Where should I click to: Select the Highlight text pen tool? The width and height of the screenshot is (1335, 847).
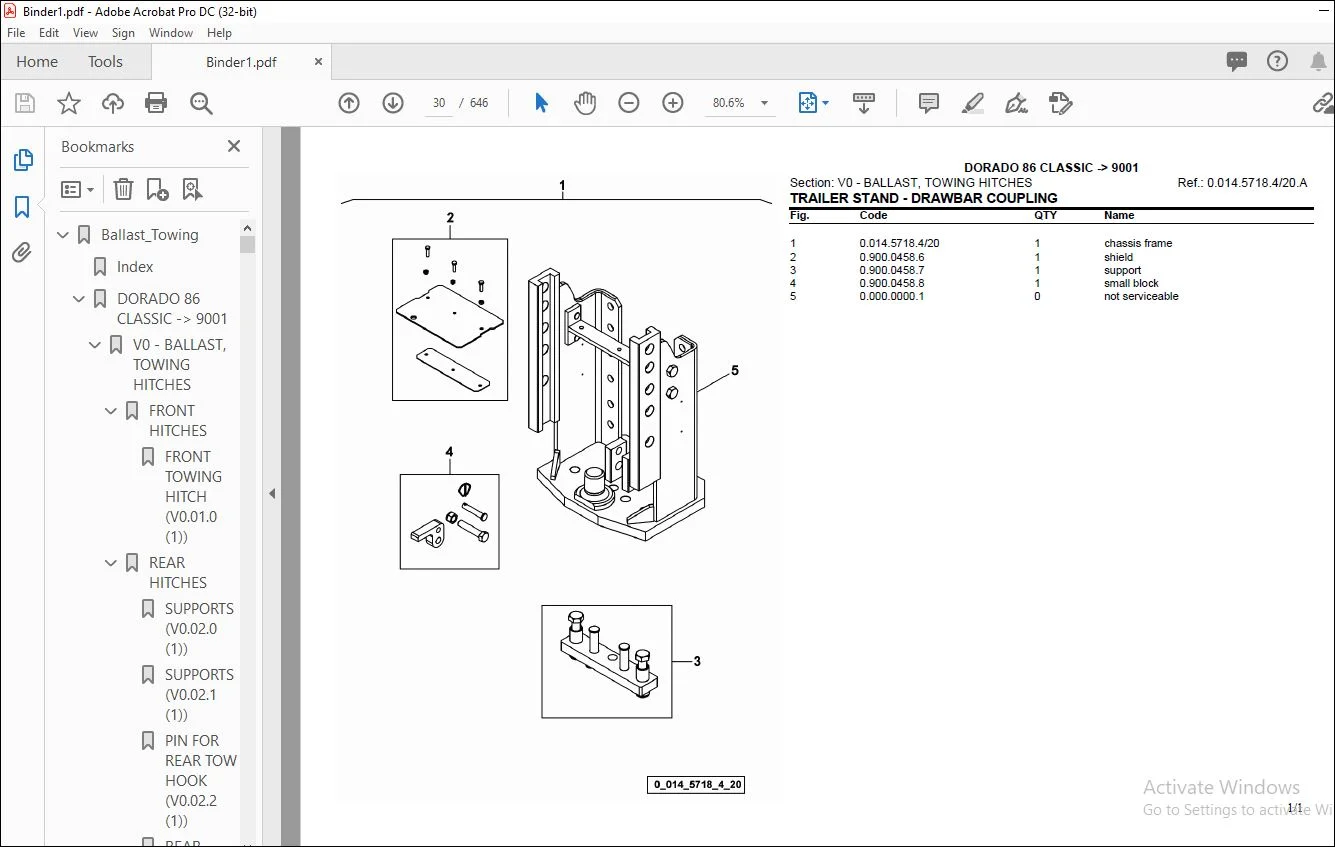pyautogui.click(x=972, y=103)
